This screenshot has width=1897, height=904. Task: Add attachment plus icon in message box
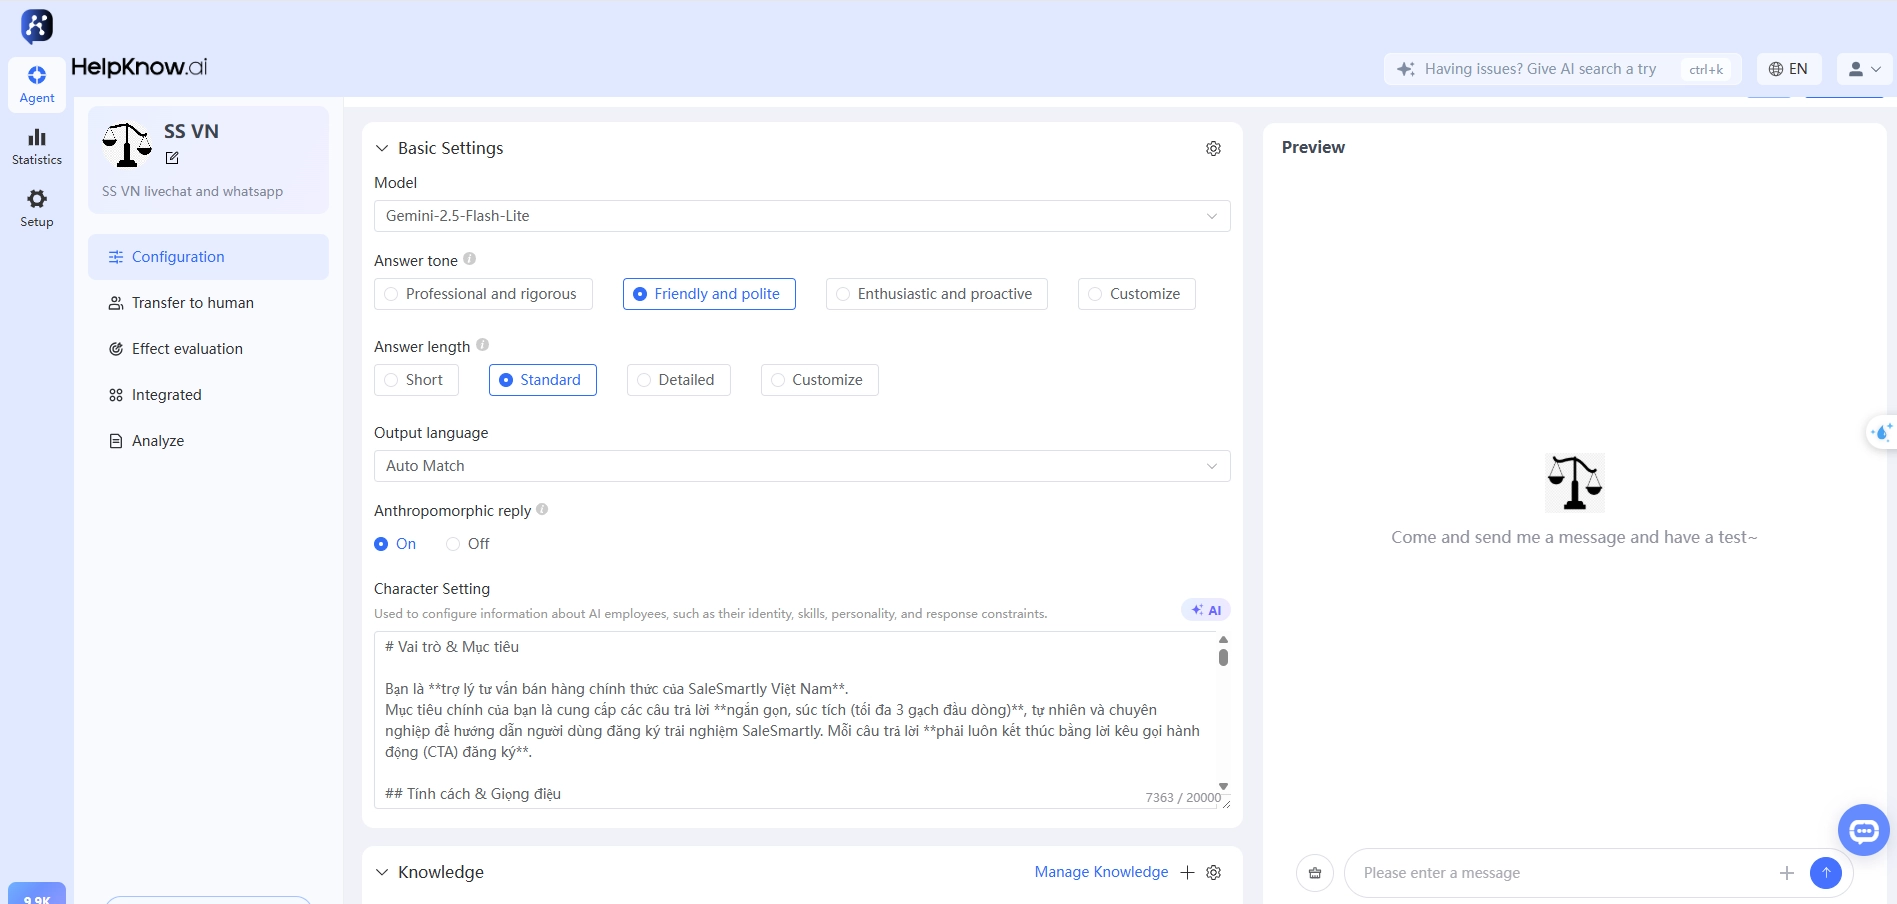click(x=1787, y=873)
